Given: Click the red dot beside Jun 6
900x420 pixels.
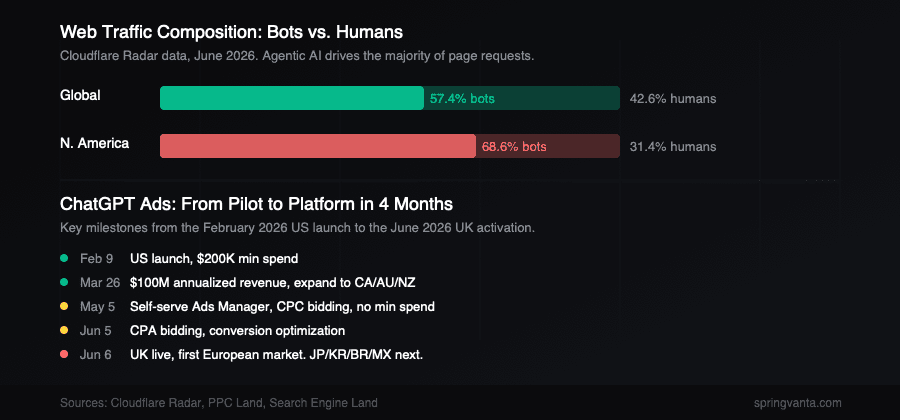Looking at the screenshot, I should 64,355.
